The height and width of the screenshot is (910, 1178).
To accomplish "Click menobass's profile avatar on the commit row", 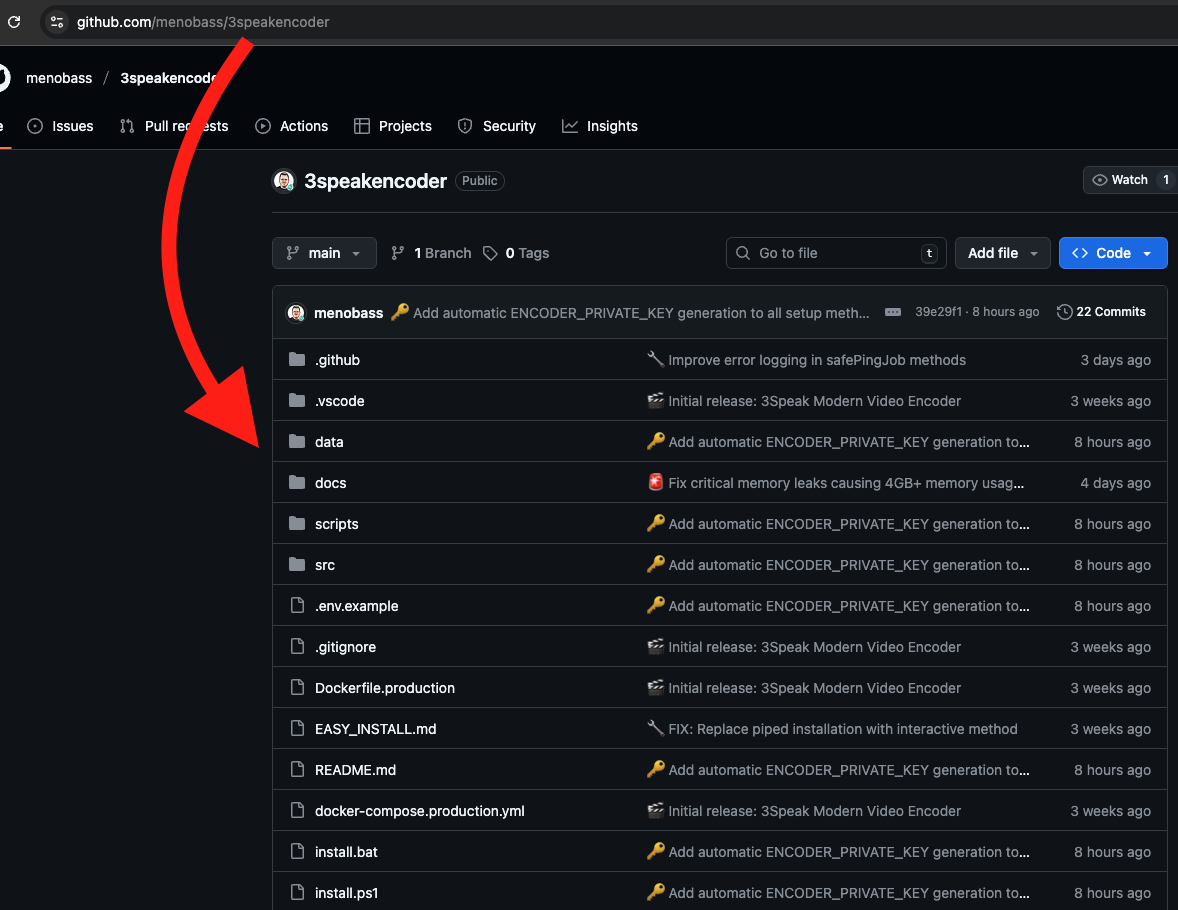I will tap(296, 312).
